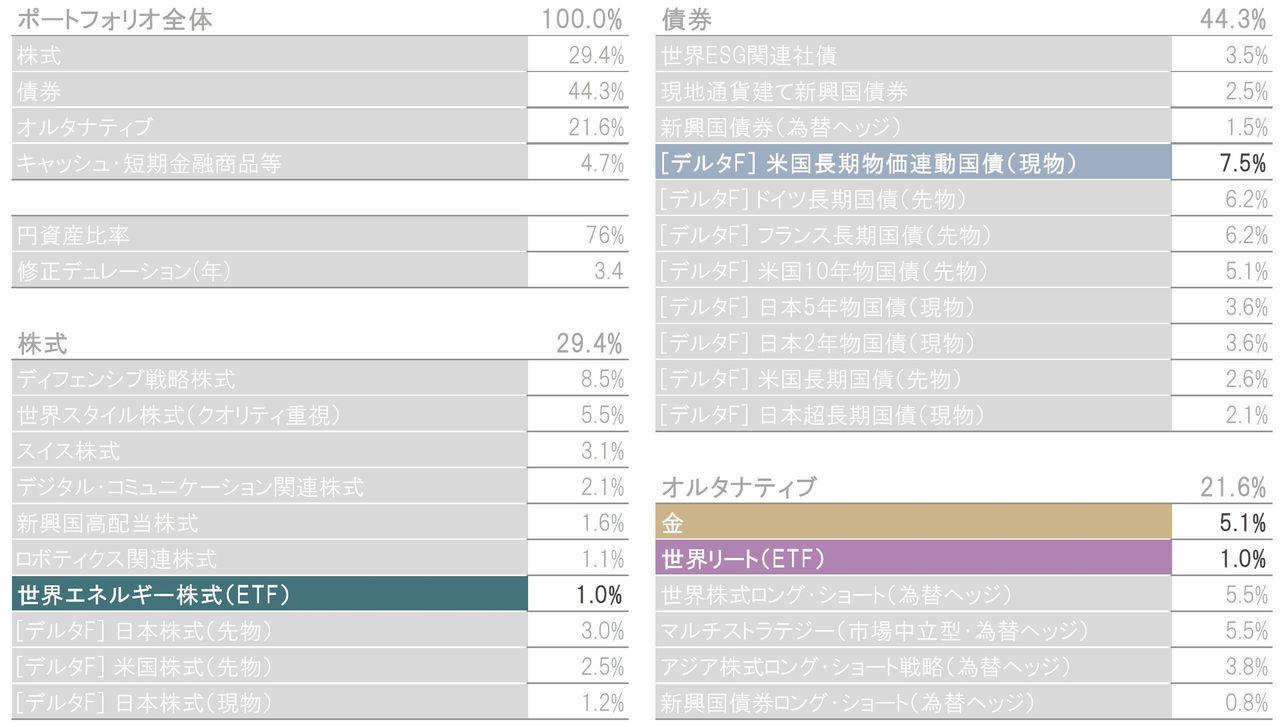Select the ディフェンシブ戦略株式 row
1280x727 pixels.
[320, 379]
